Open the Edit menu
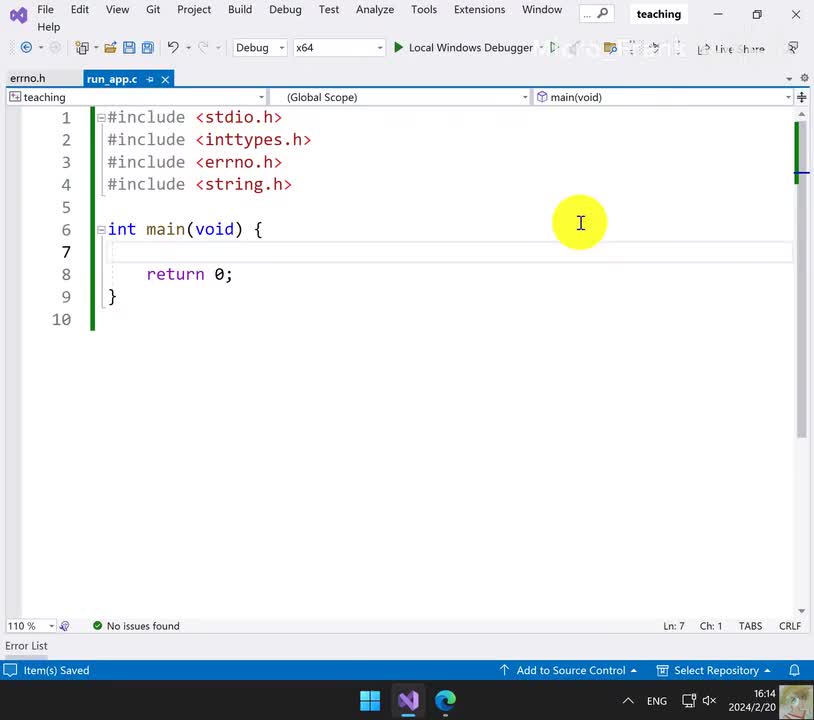814x720 pixels. click(79, 9)
